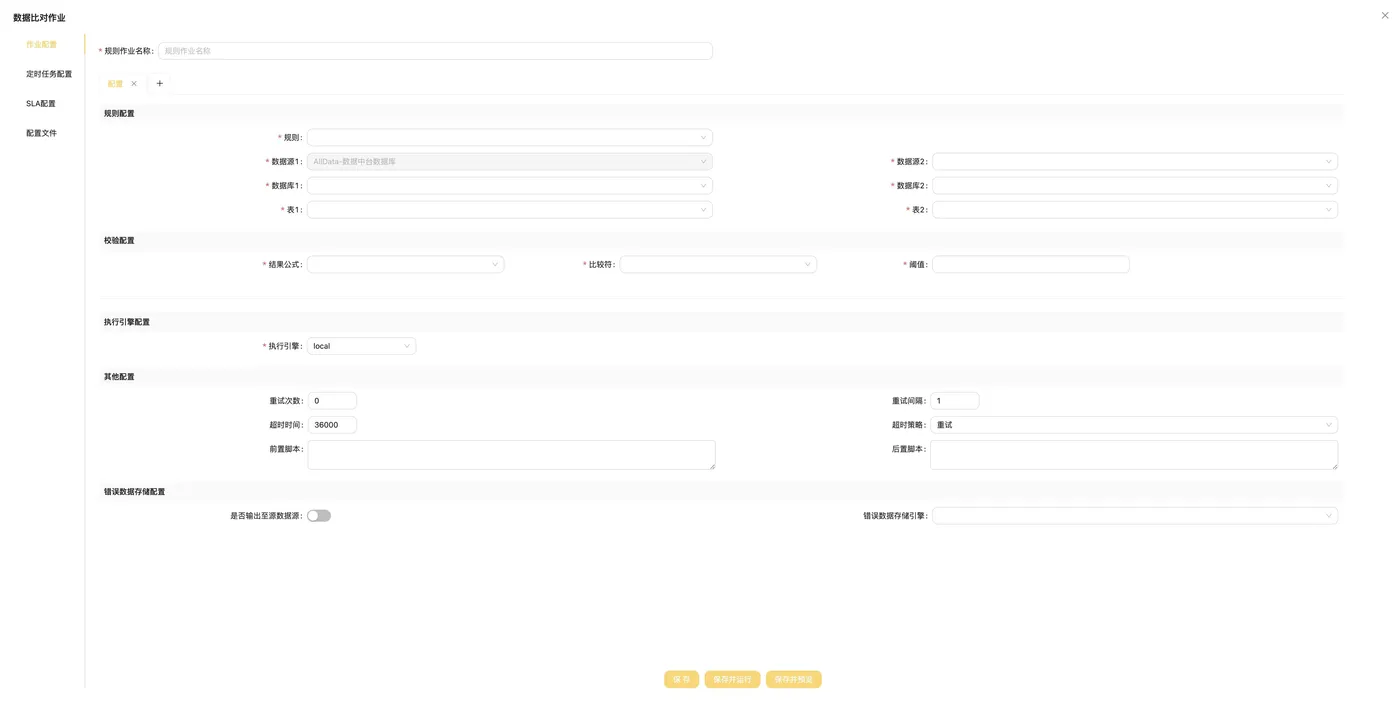
Task: Expand the 表1 dropdown
Action: click(x=510, y=210)
